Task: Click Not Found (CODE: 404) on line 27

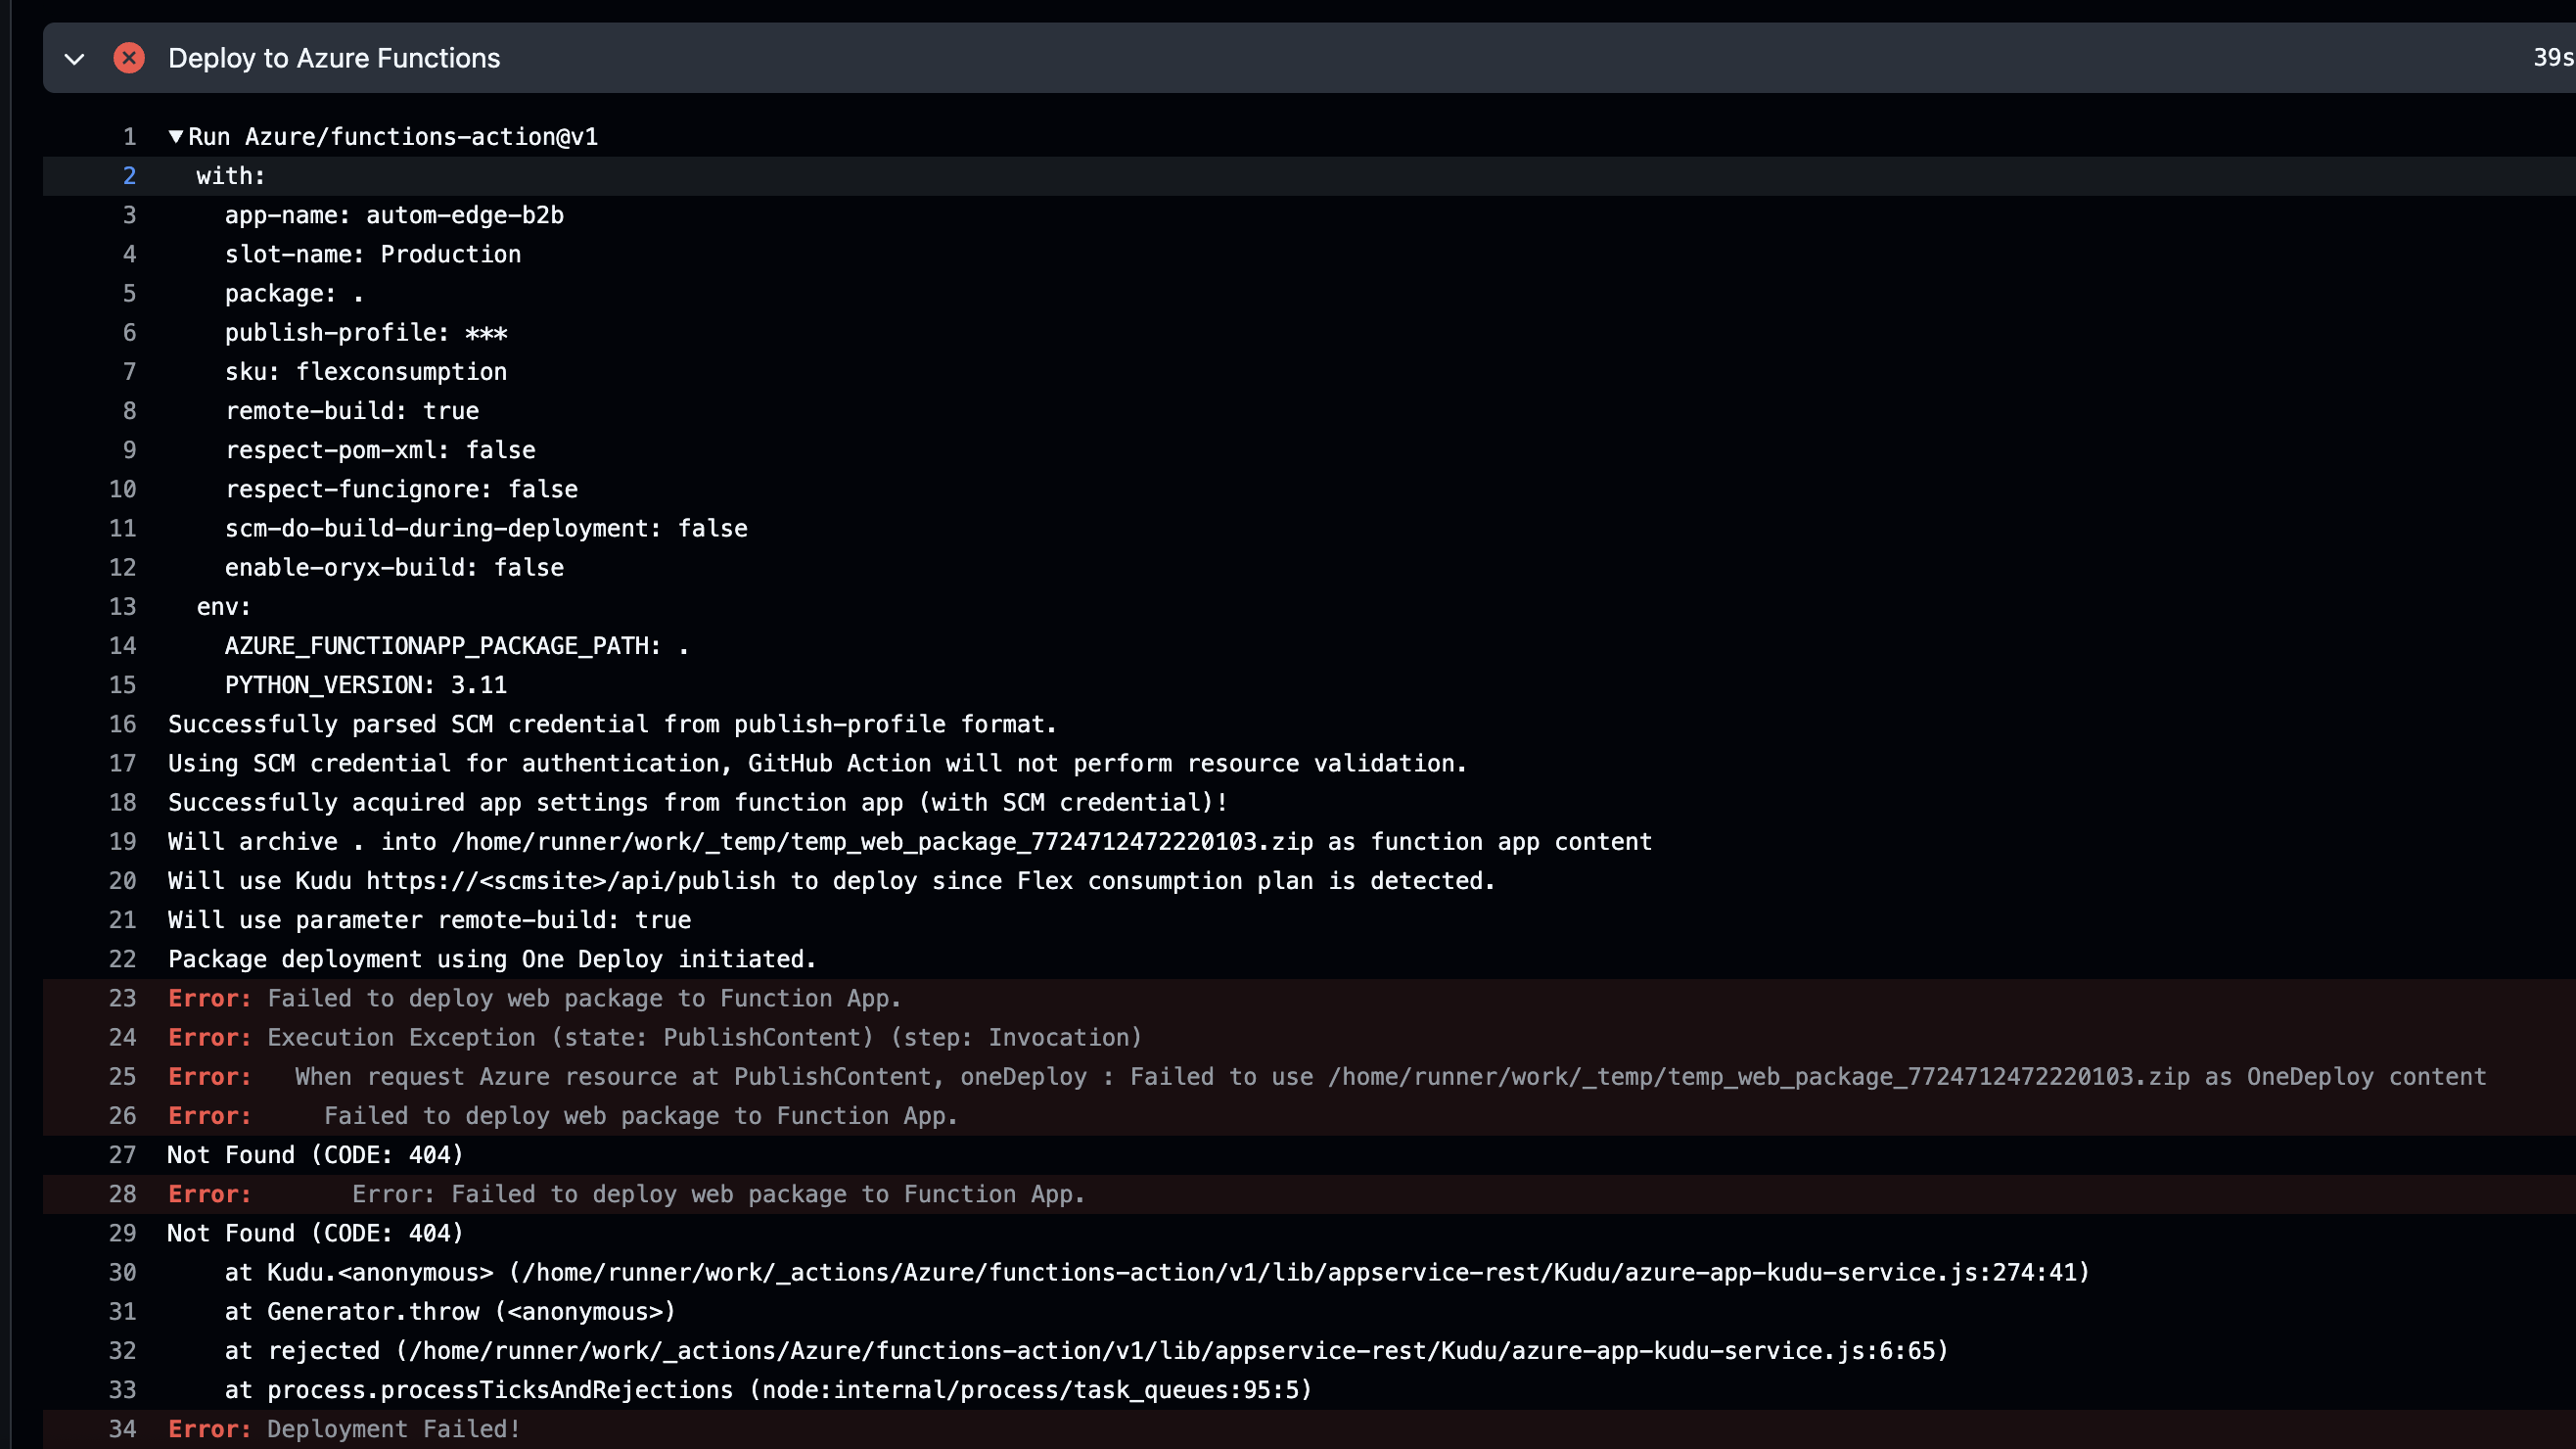Action: (315, 1155)
